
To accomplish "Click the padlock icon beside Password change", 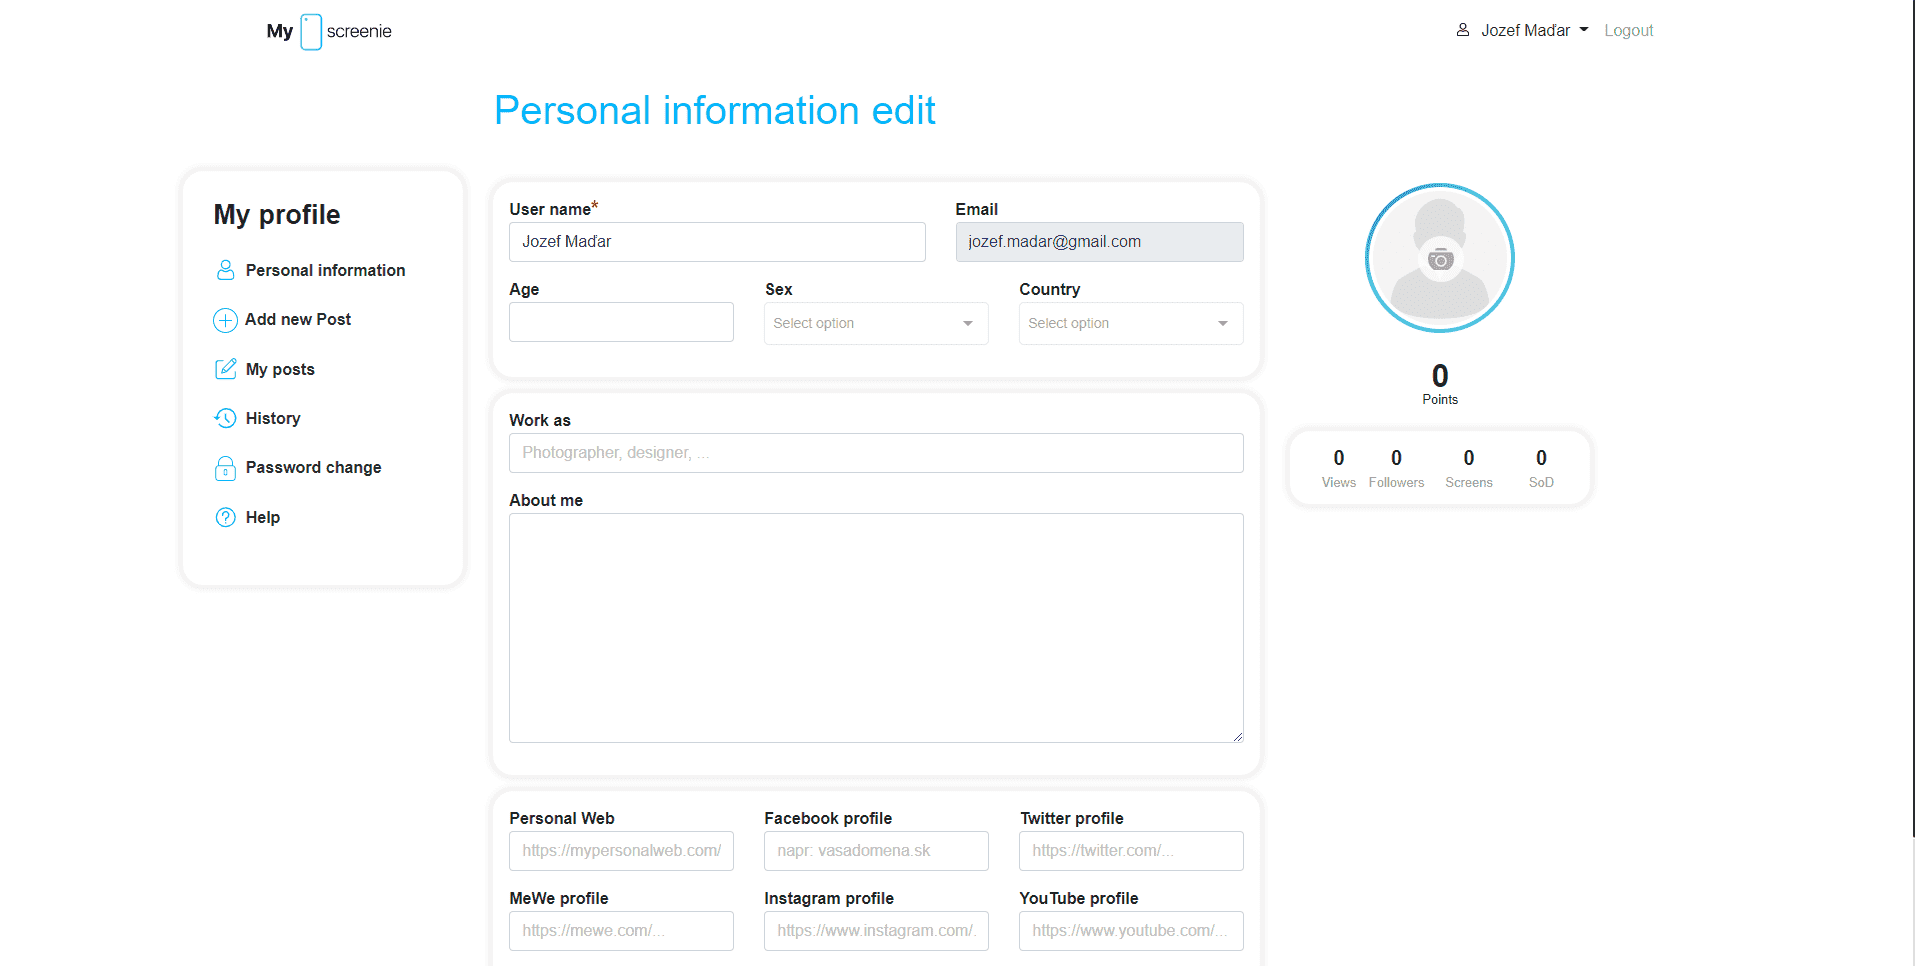I will (x=225, y=468).
